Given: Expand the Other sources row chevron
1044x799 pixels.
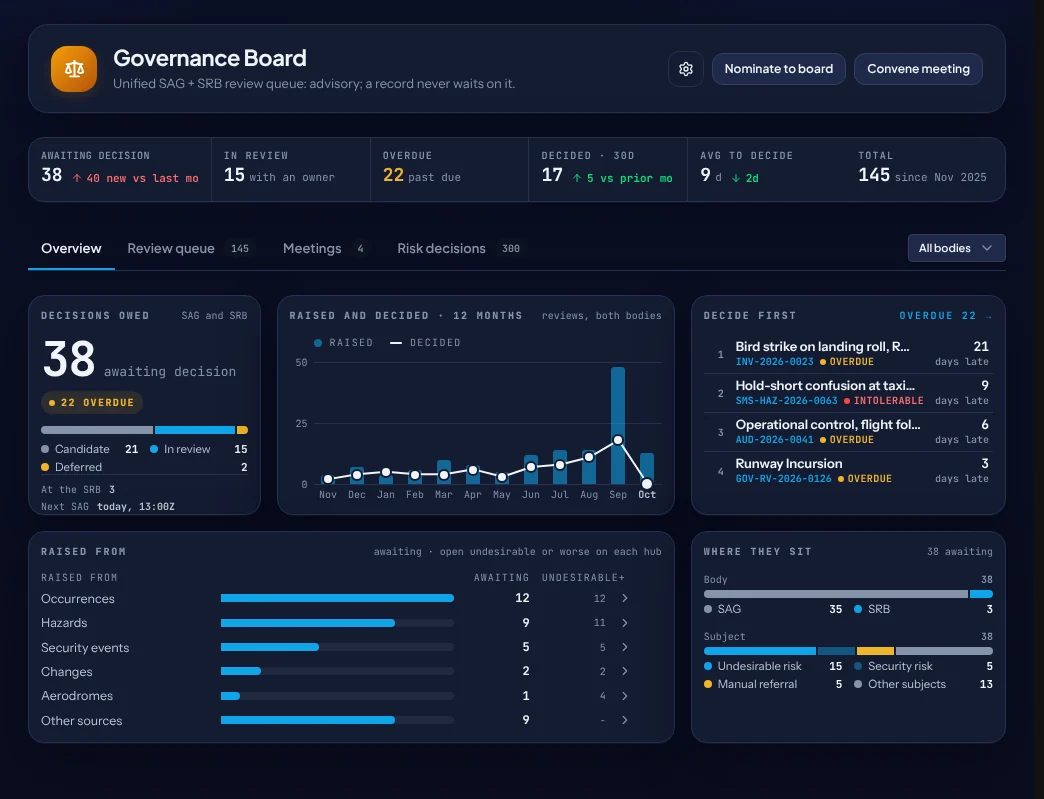Looking at the screenshot, I should 625,720.
